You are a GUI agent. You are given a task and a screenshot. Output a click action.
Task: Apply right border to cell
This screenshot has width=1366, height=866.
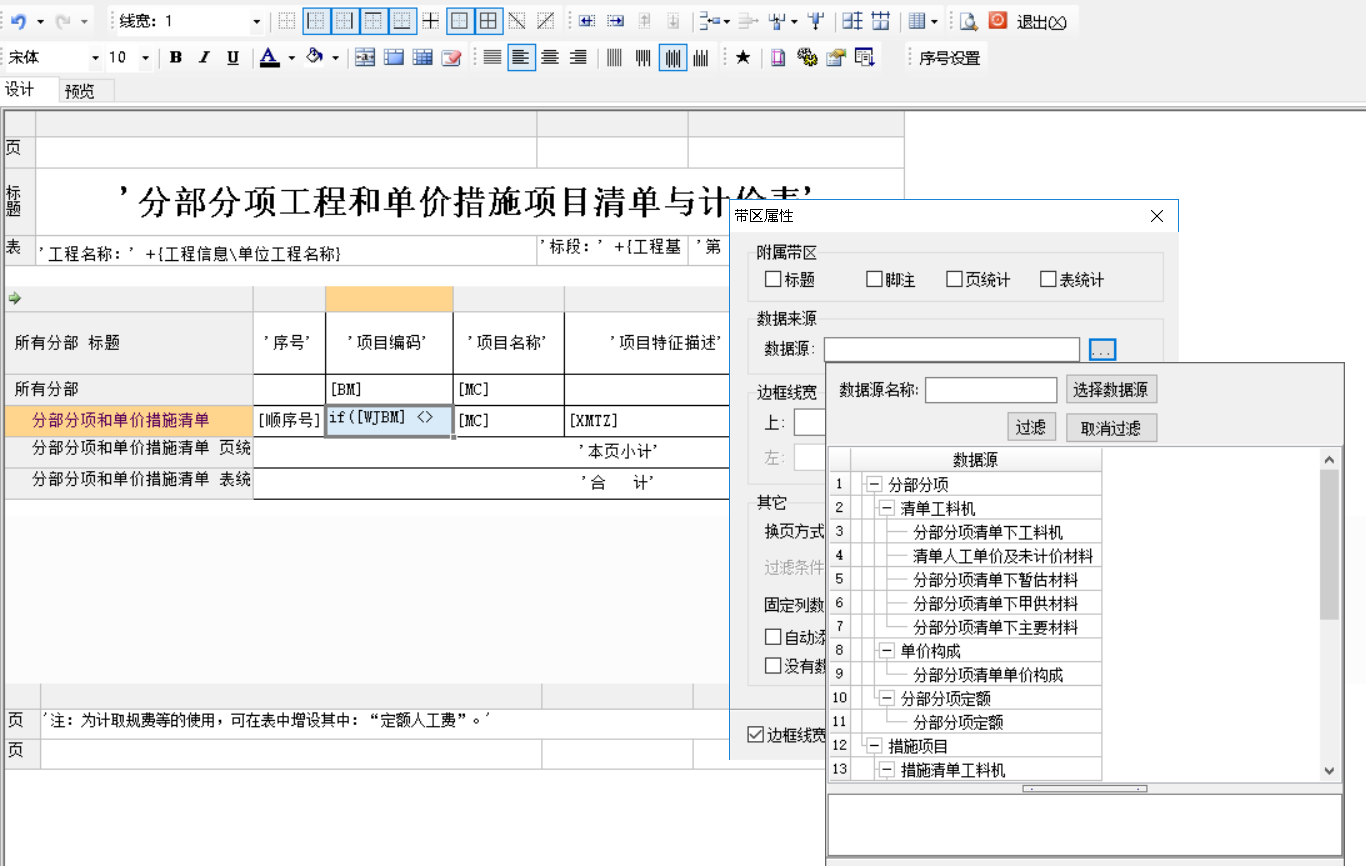345,20
